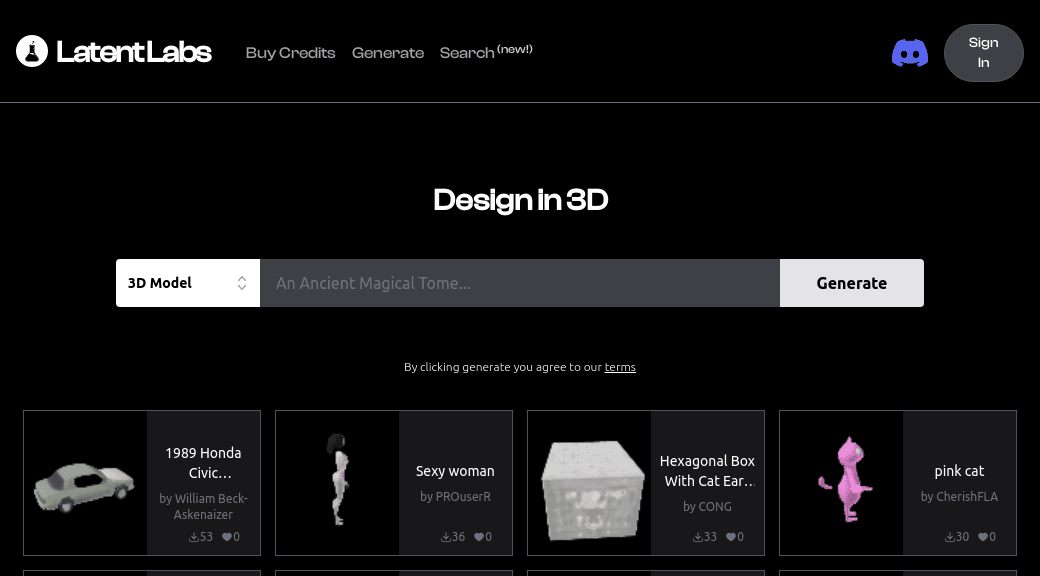
Task: Click the Sign In button
Action: [x=983, y=52]
